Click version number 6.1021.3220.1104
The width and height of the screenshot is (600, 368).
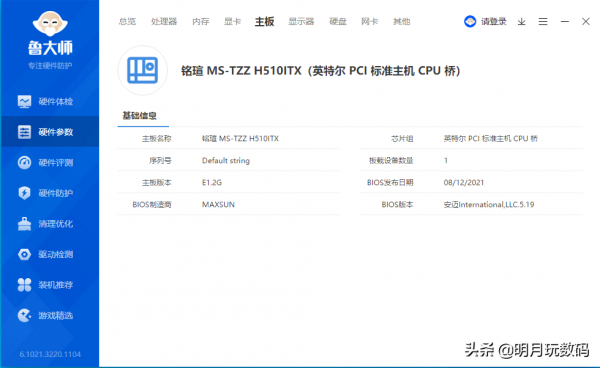[50, 354]
